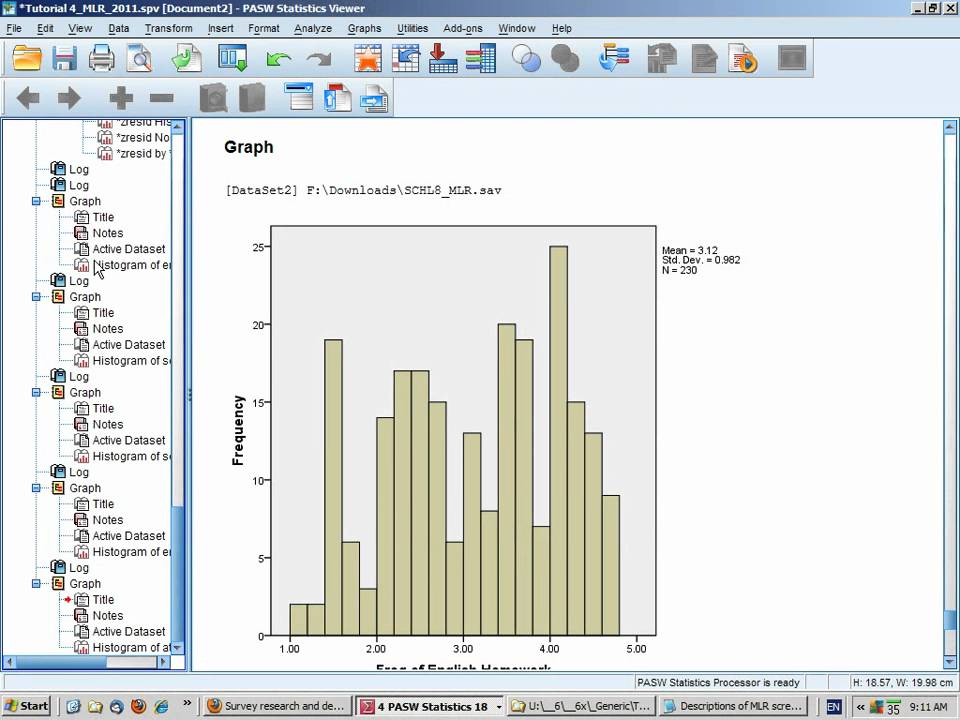Collapse the fourth Graph node in outline

tap(36, 488)
